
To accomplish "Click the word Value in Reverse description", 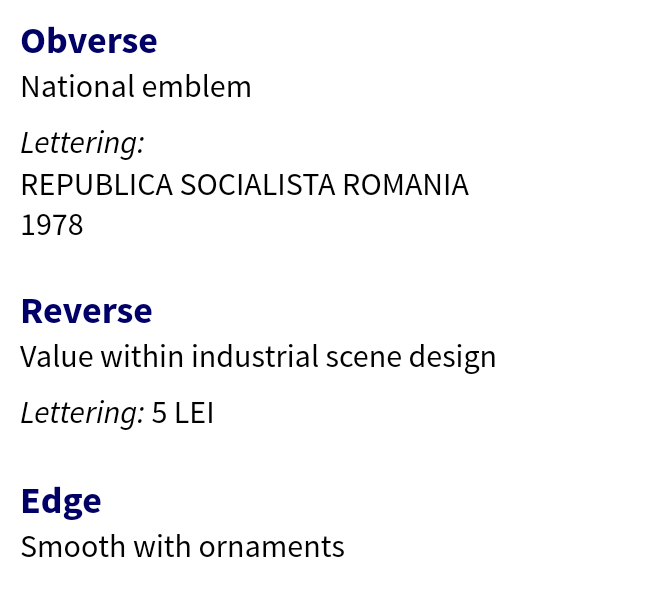I will click(56, 356).
